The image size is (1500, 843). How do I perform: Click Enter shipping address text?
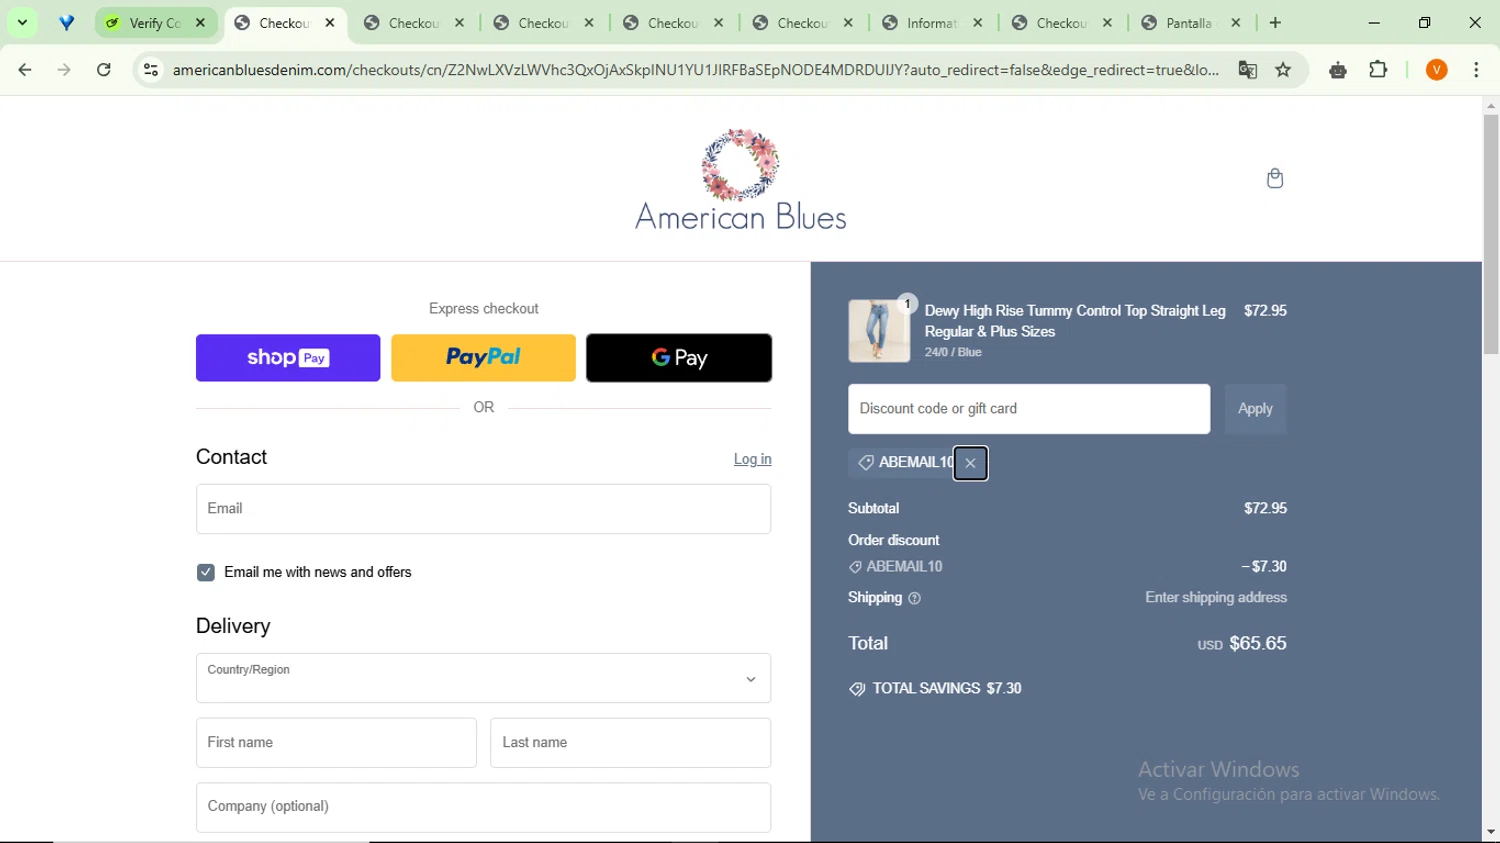(1216, 598)
